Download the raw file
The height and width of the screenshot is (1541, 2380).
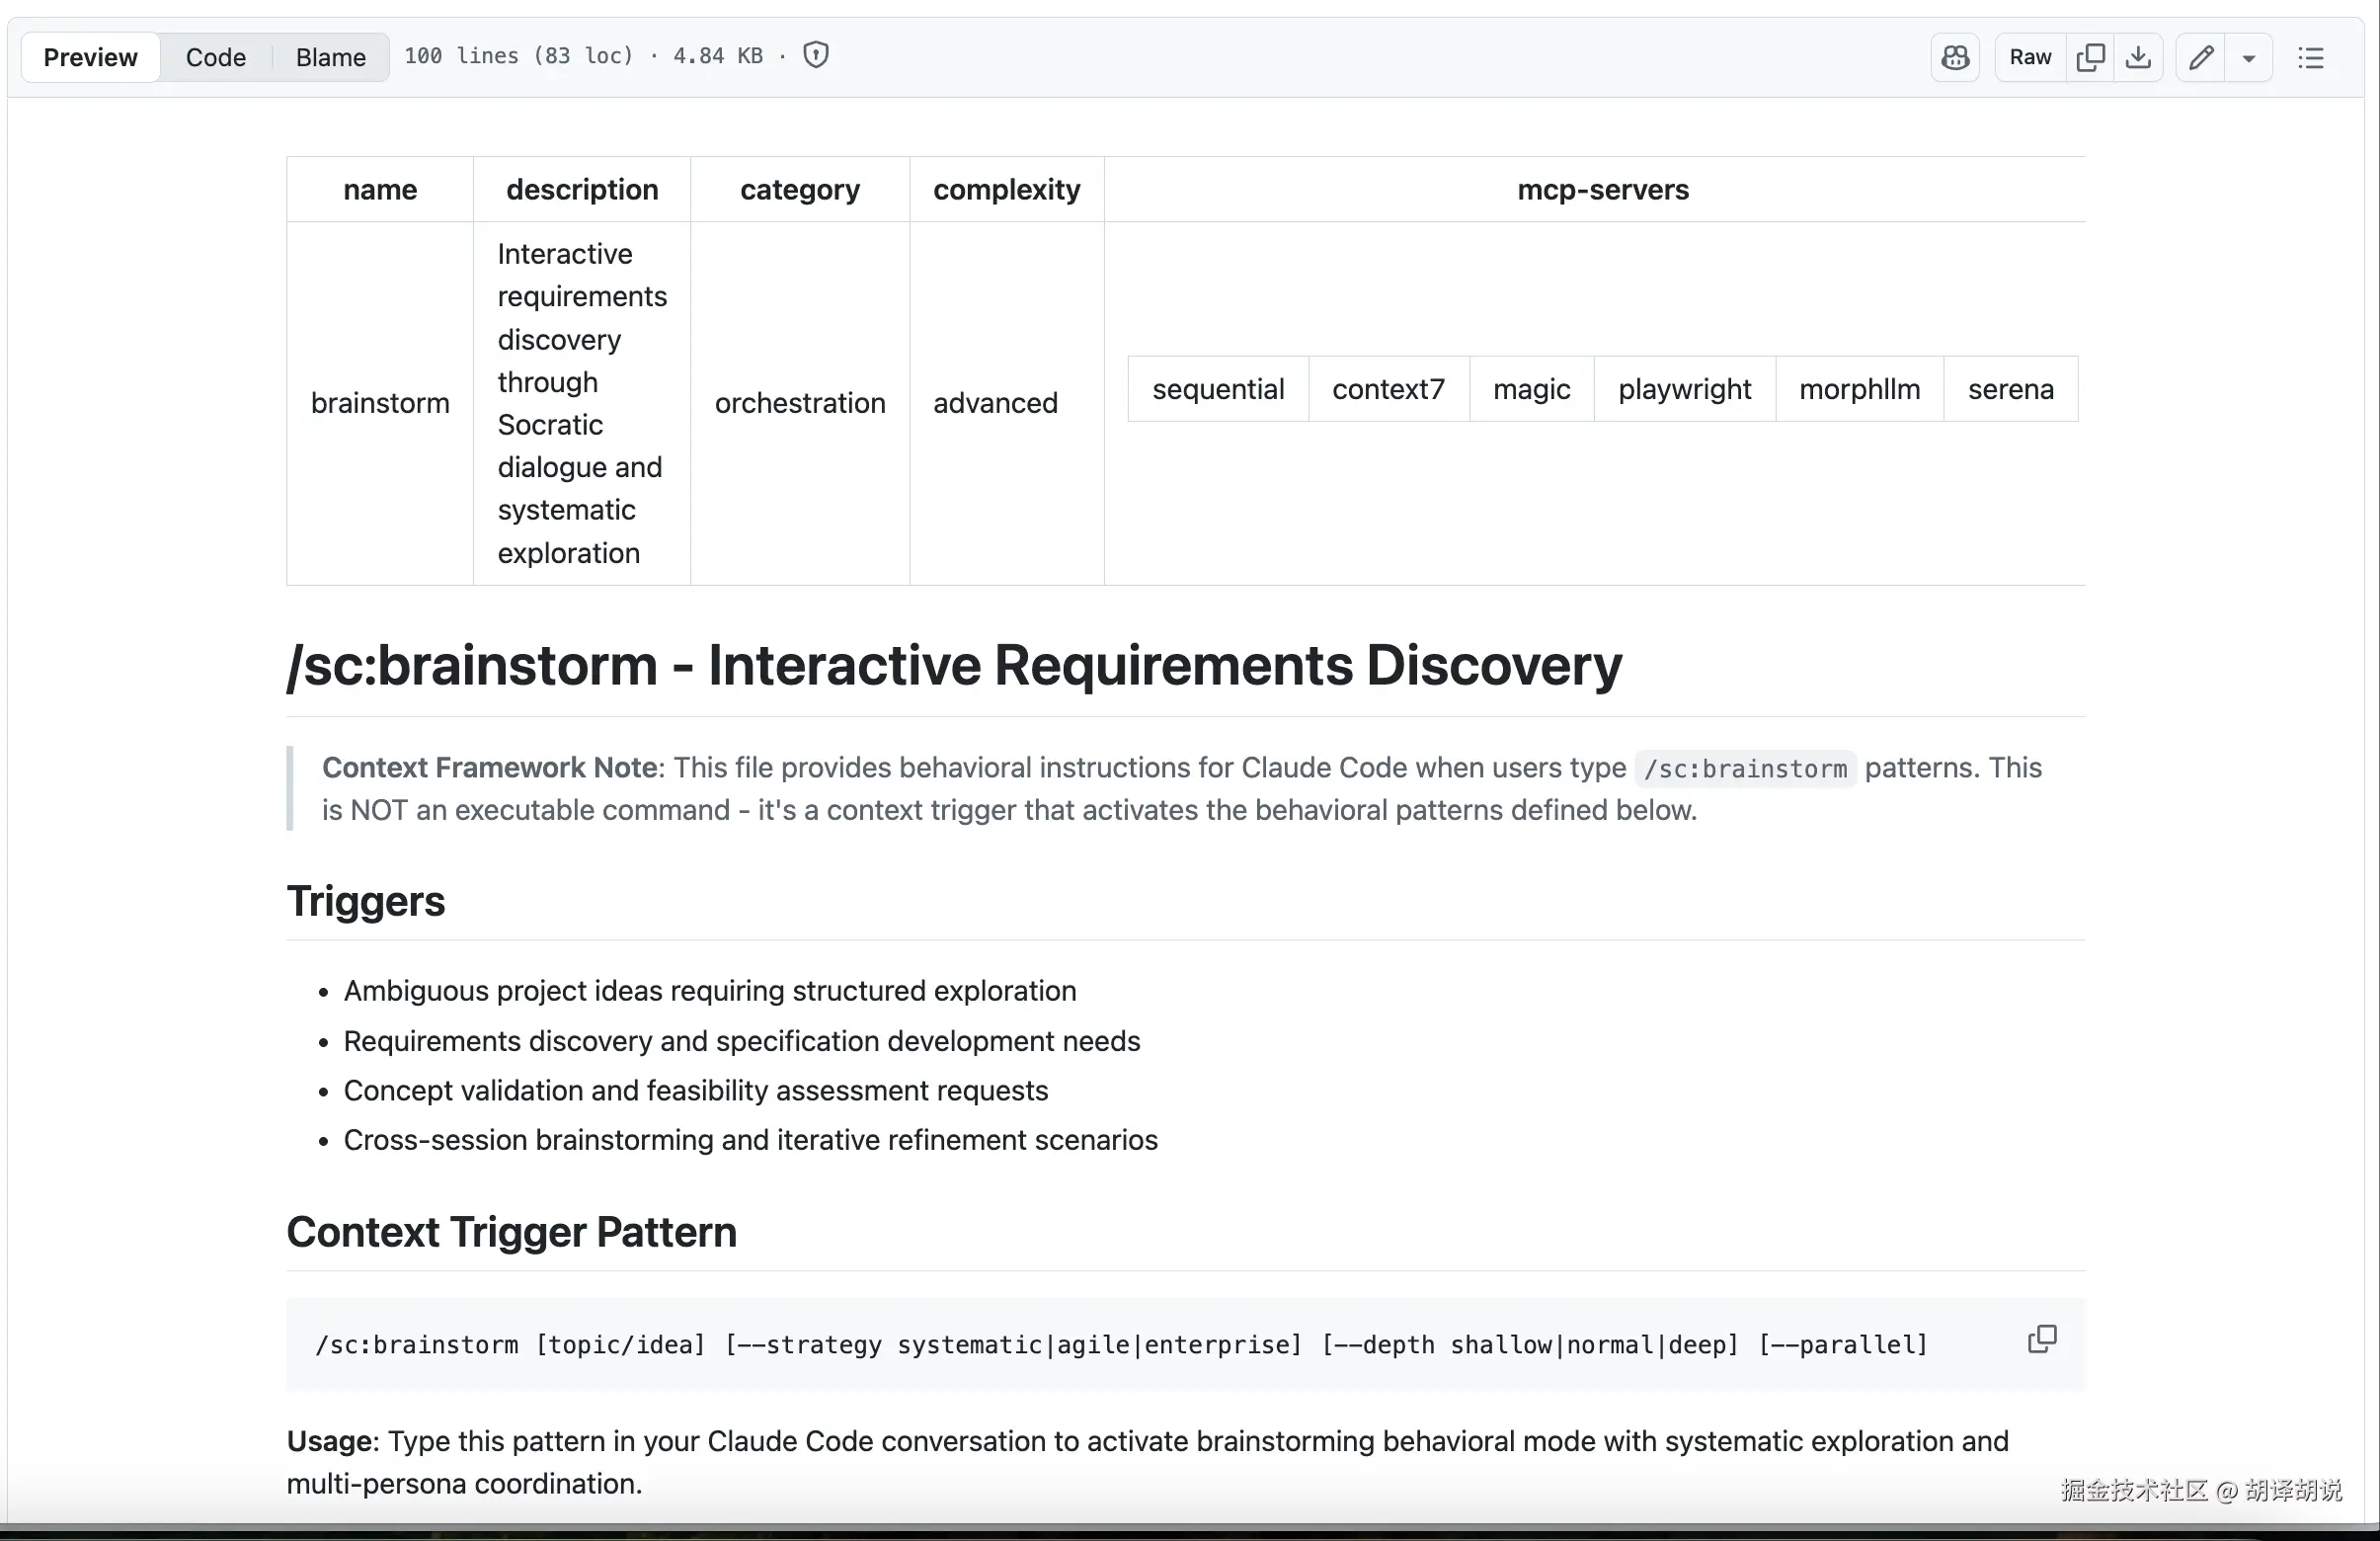coord(2138,57)
